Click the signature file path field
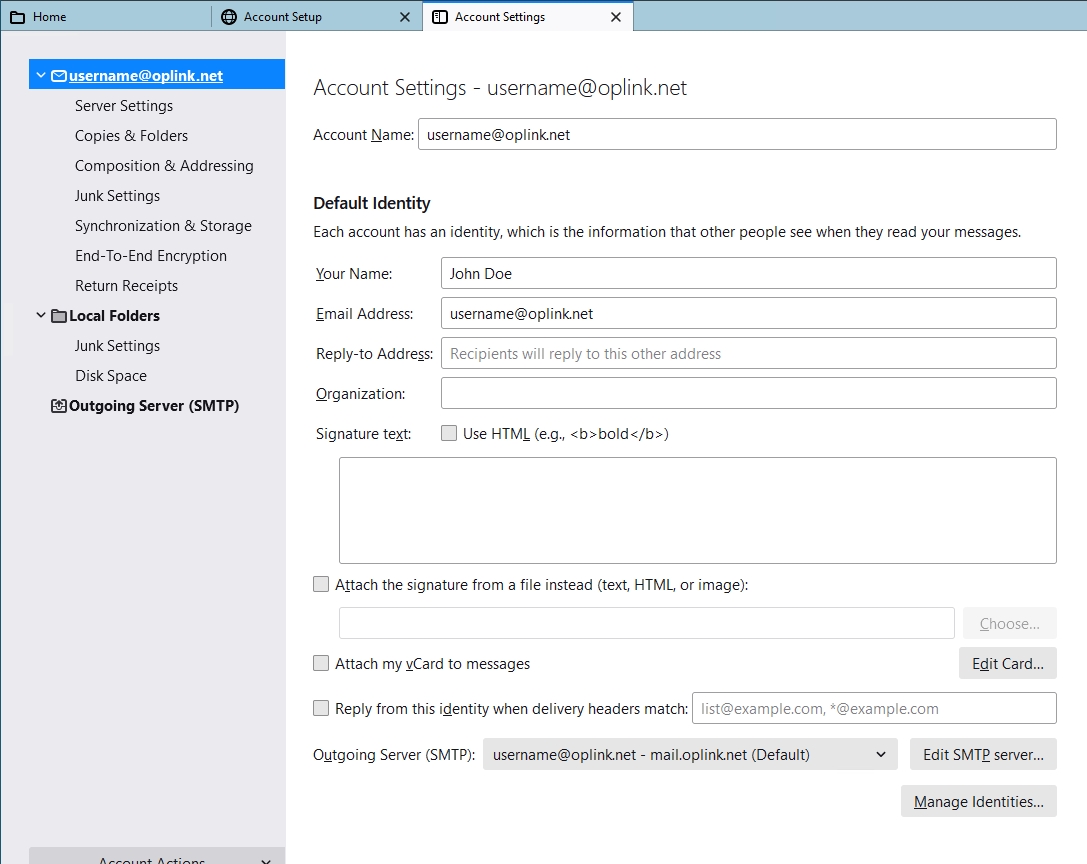 point(646,623)
